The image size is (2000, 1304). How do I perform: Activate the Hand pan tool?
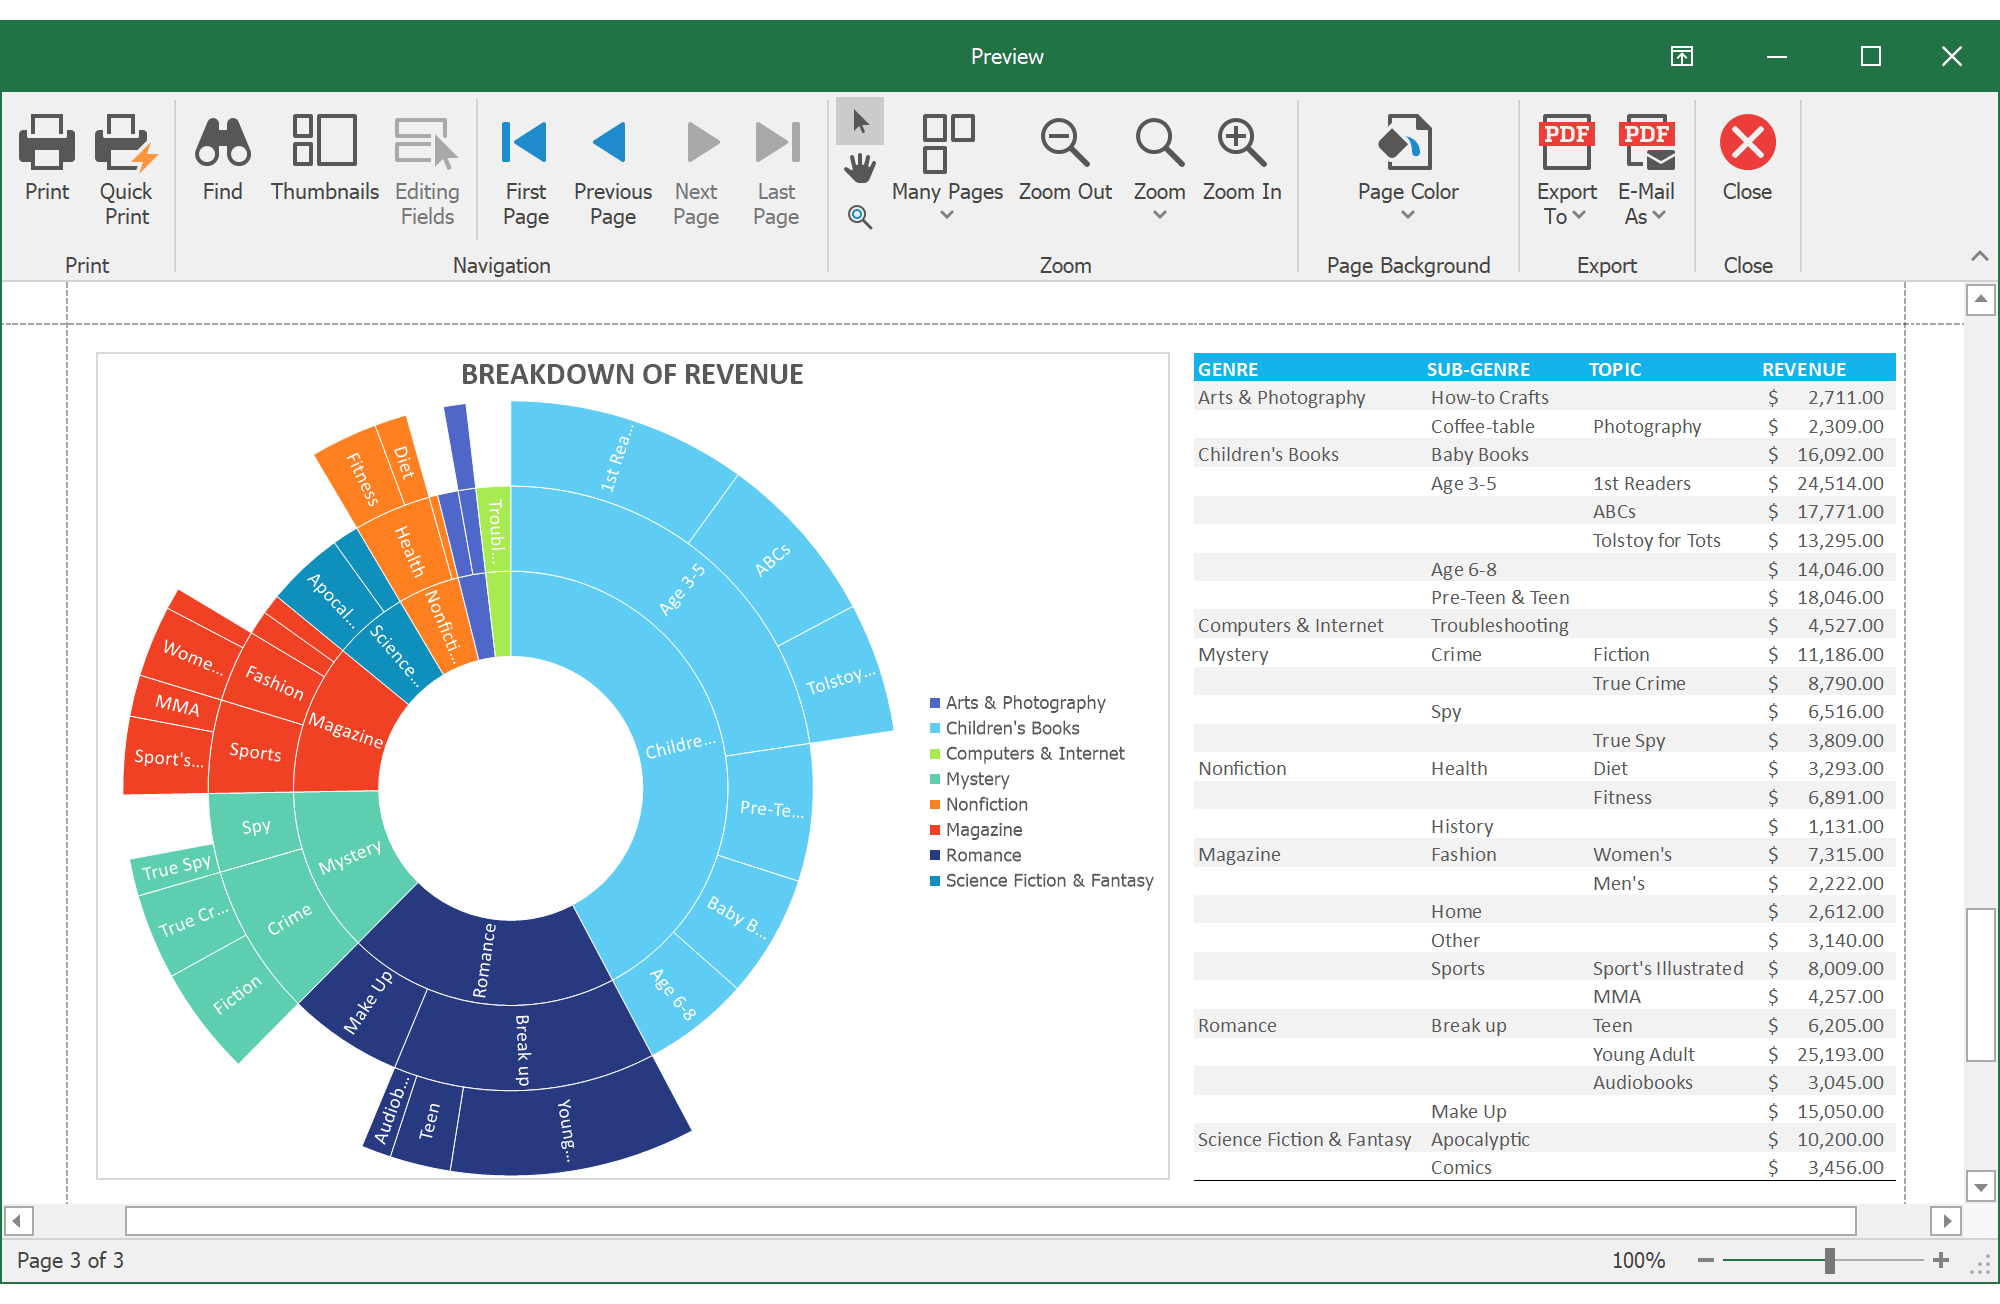[860, 170]
